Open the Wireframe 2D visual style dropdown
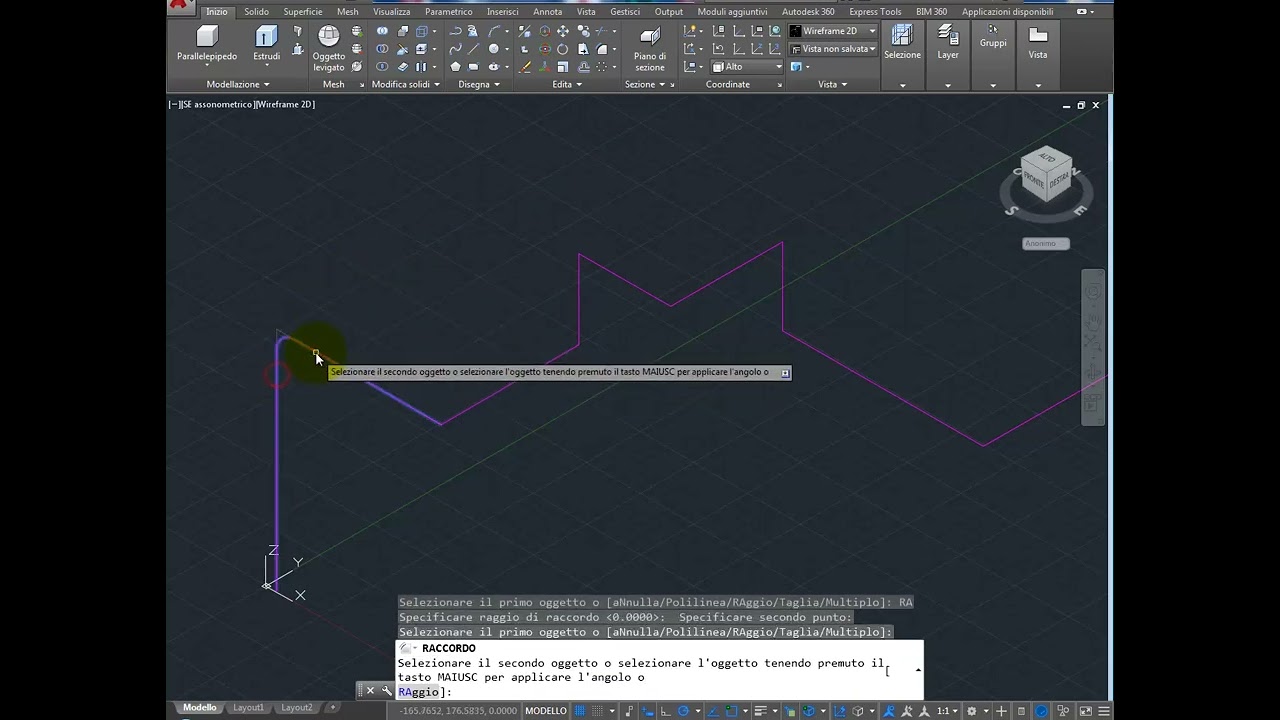 click(x=832, y=31)
